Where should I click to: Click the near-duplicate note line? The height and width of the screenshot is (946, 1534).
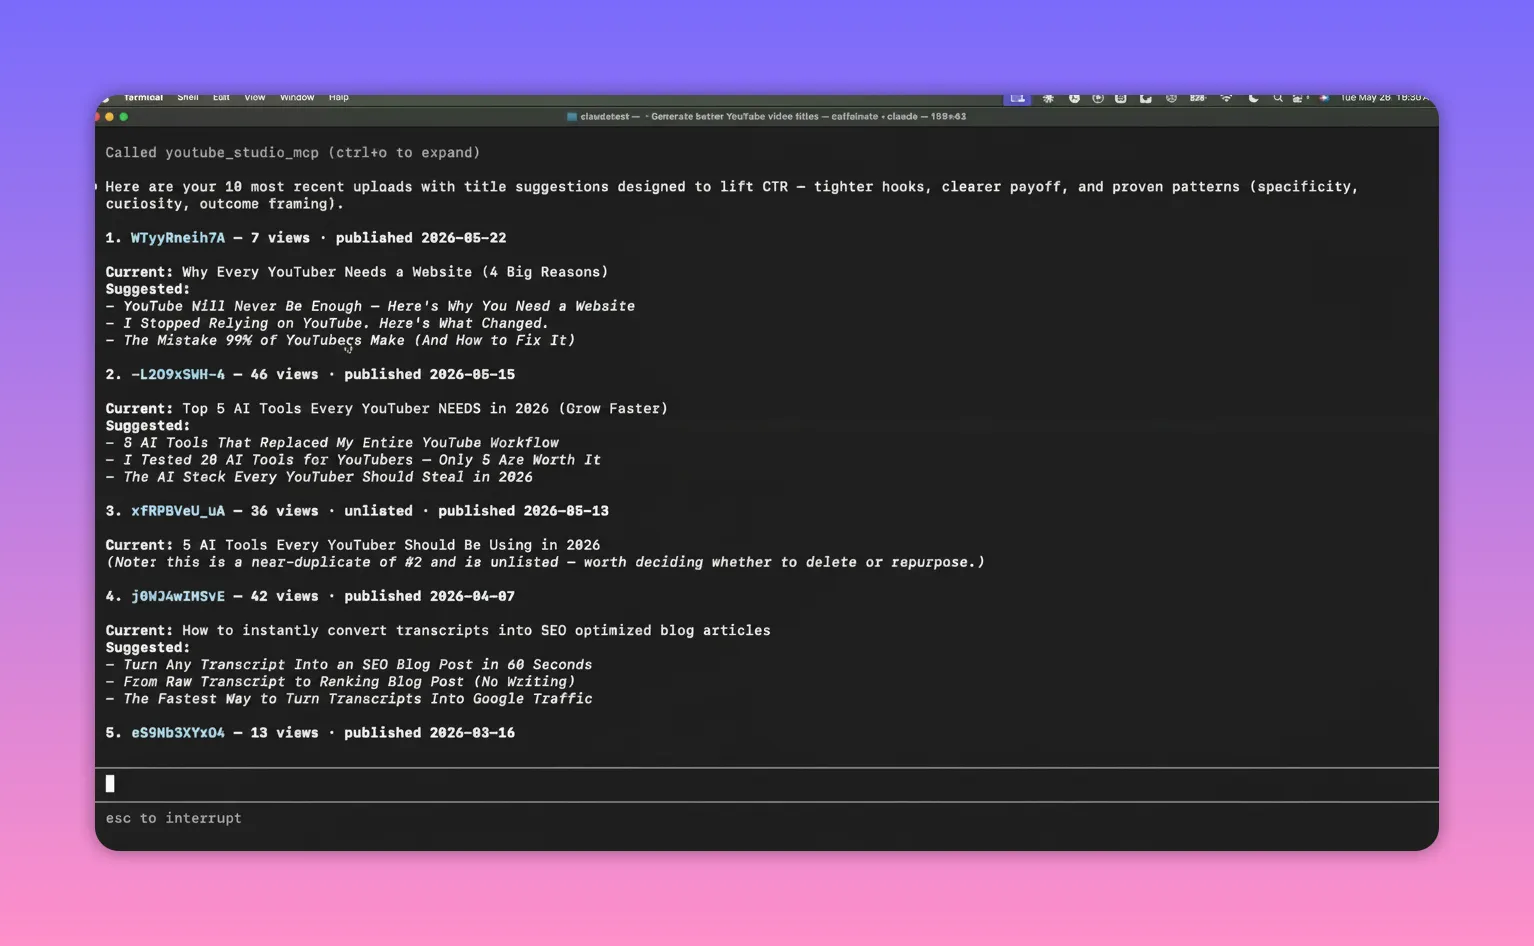[x=545, y=562]
